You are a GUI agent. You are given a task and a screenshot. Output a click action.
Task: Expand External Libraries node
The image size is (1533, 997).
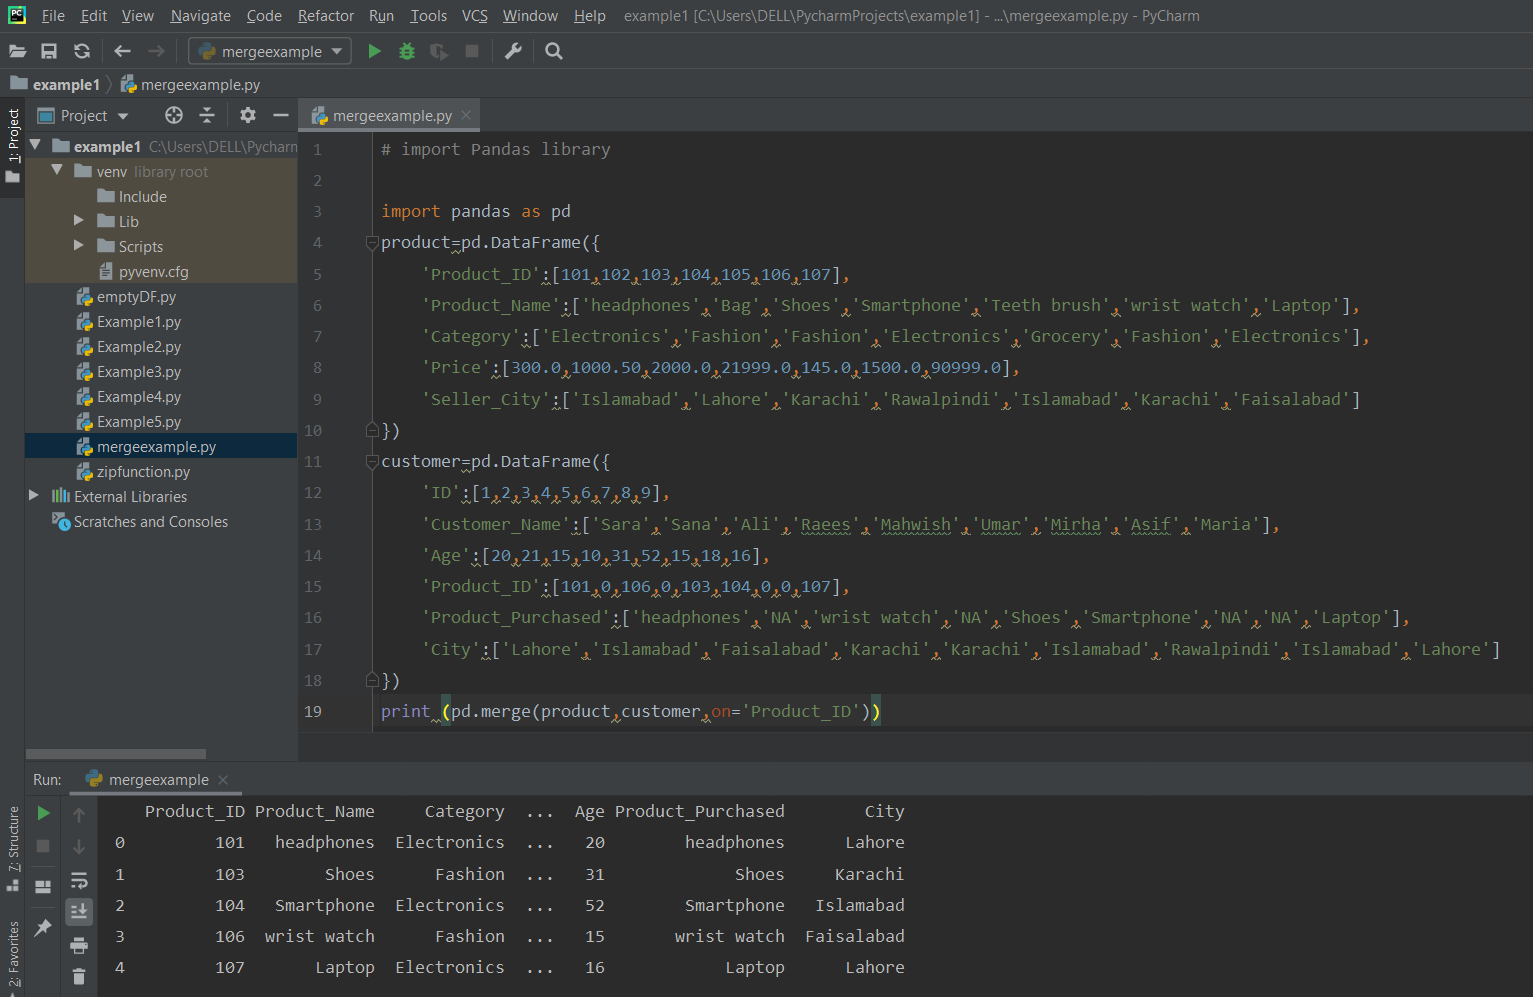pos(34,496)
